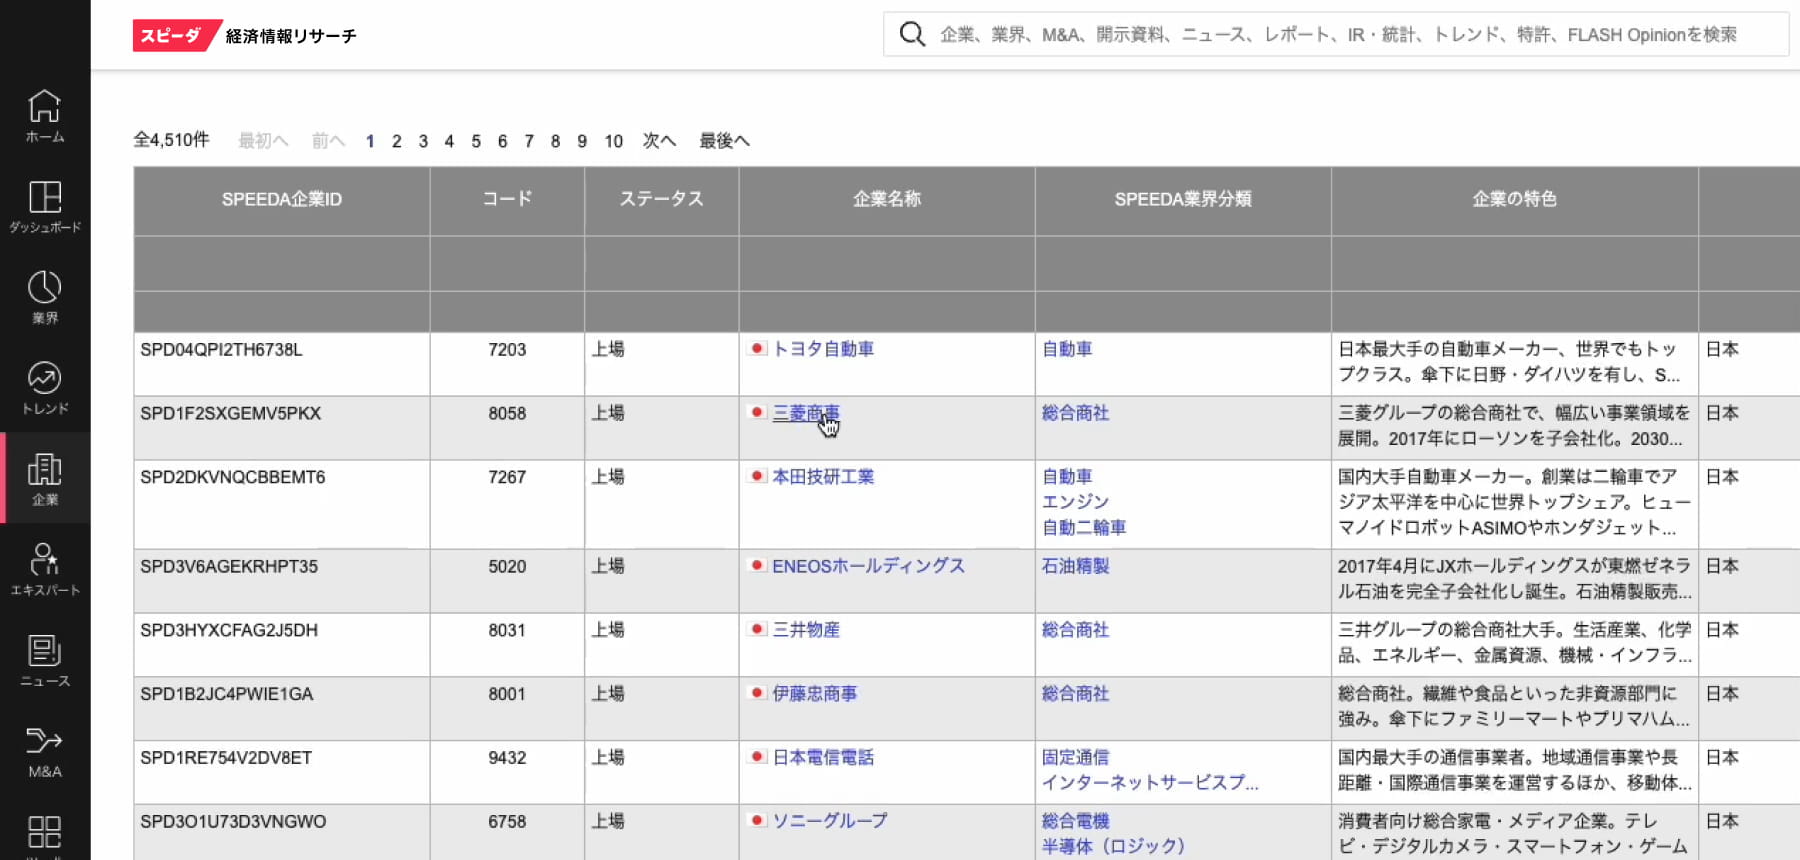Go to results page 10
The height and width of the screenshot is (860, 1800).
pyautogui.click(x=613, y=141)
